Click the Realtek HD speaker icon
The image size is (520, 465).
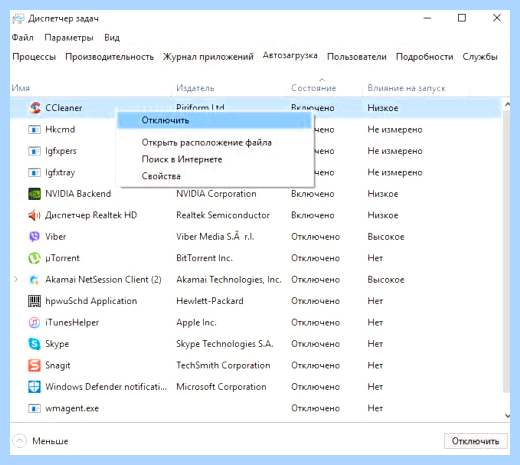tap(34, 215)
